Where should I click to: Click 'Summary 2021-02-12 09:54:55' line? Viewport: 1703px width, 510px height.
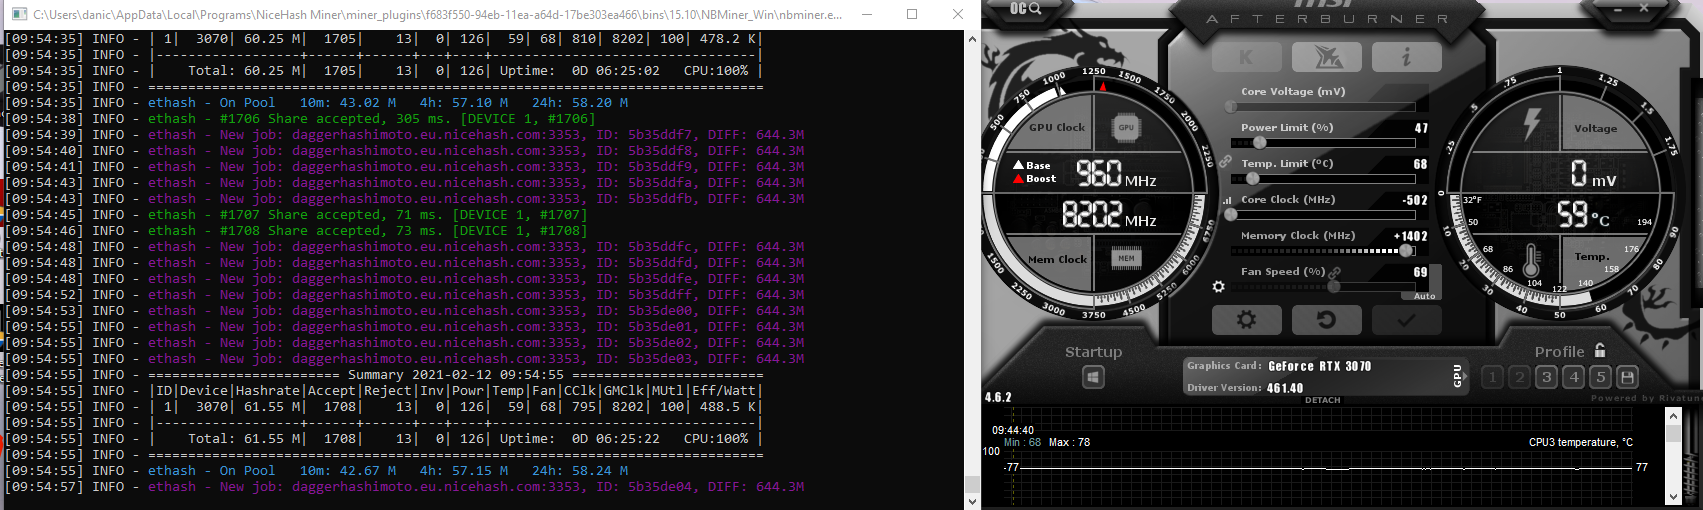point(456,374)
